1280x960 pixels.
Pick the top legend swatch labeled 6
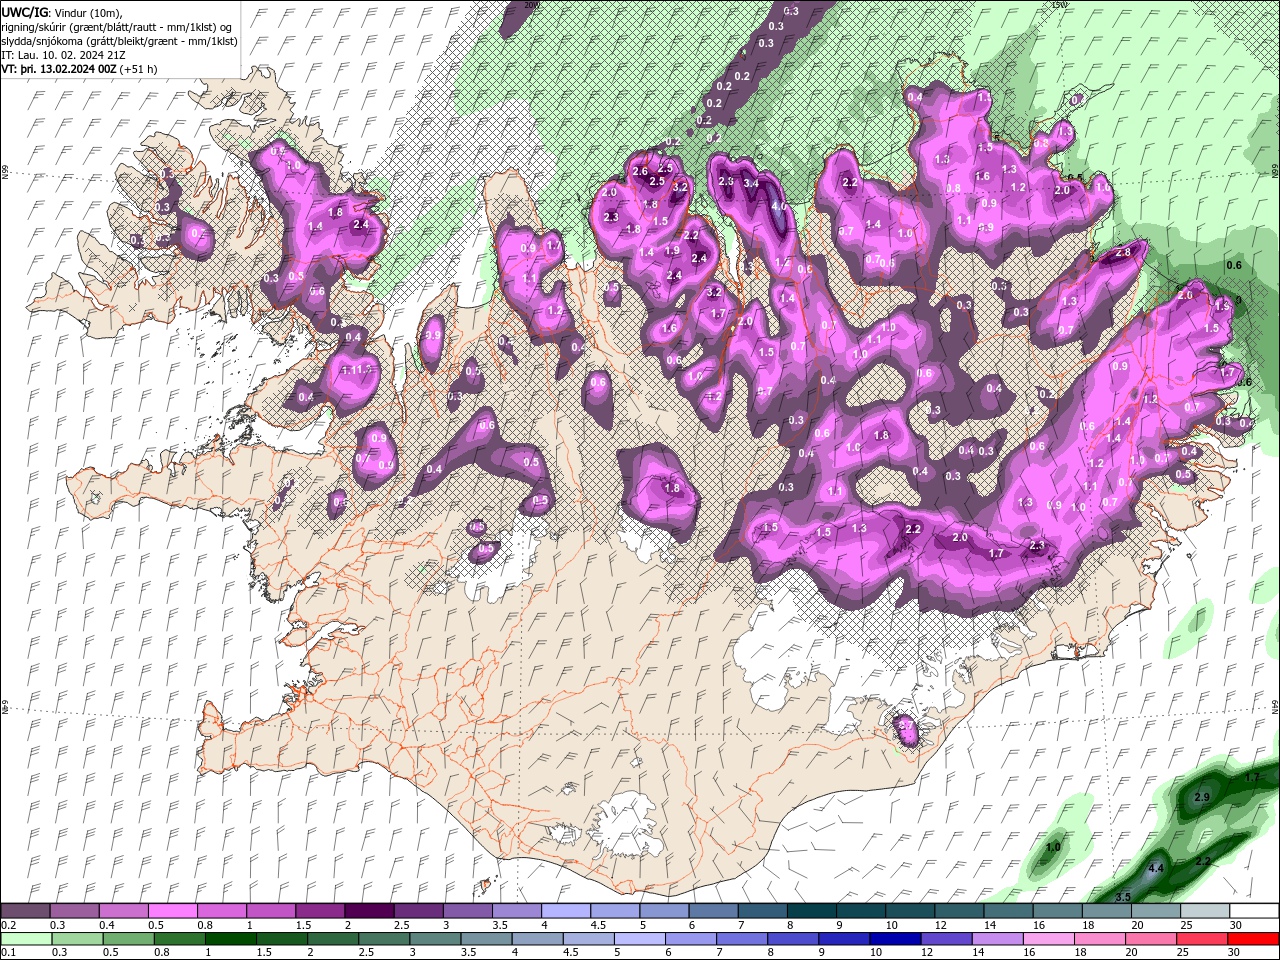coord(712,912)
